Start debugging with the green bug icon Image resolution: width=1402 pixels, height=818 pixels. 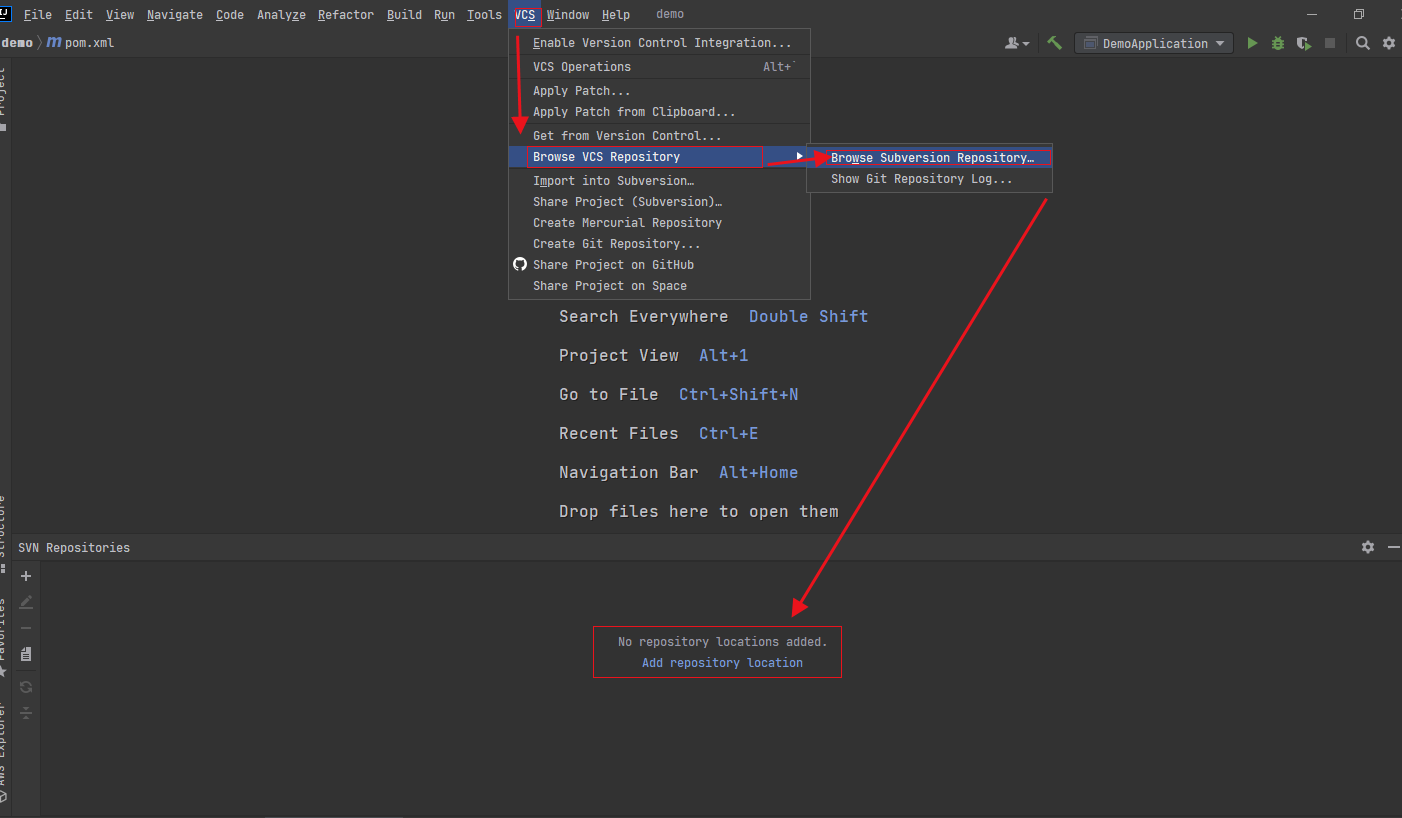[1278, 43]
